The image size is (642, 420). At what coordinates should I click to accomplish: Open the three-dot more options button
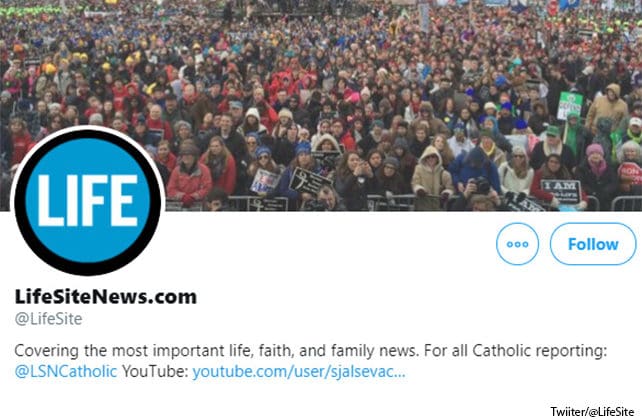pos(517,244)
